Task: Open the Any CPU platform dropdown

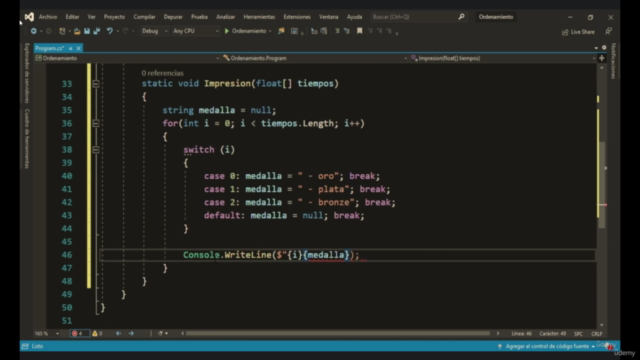Action: point(196,31)
